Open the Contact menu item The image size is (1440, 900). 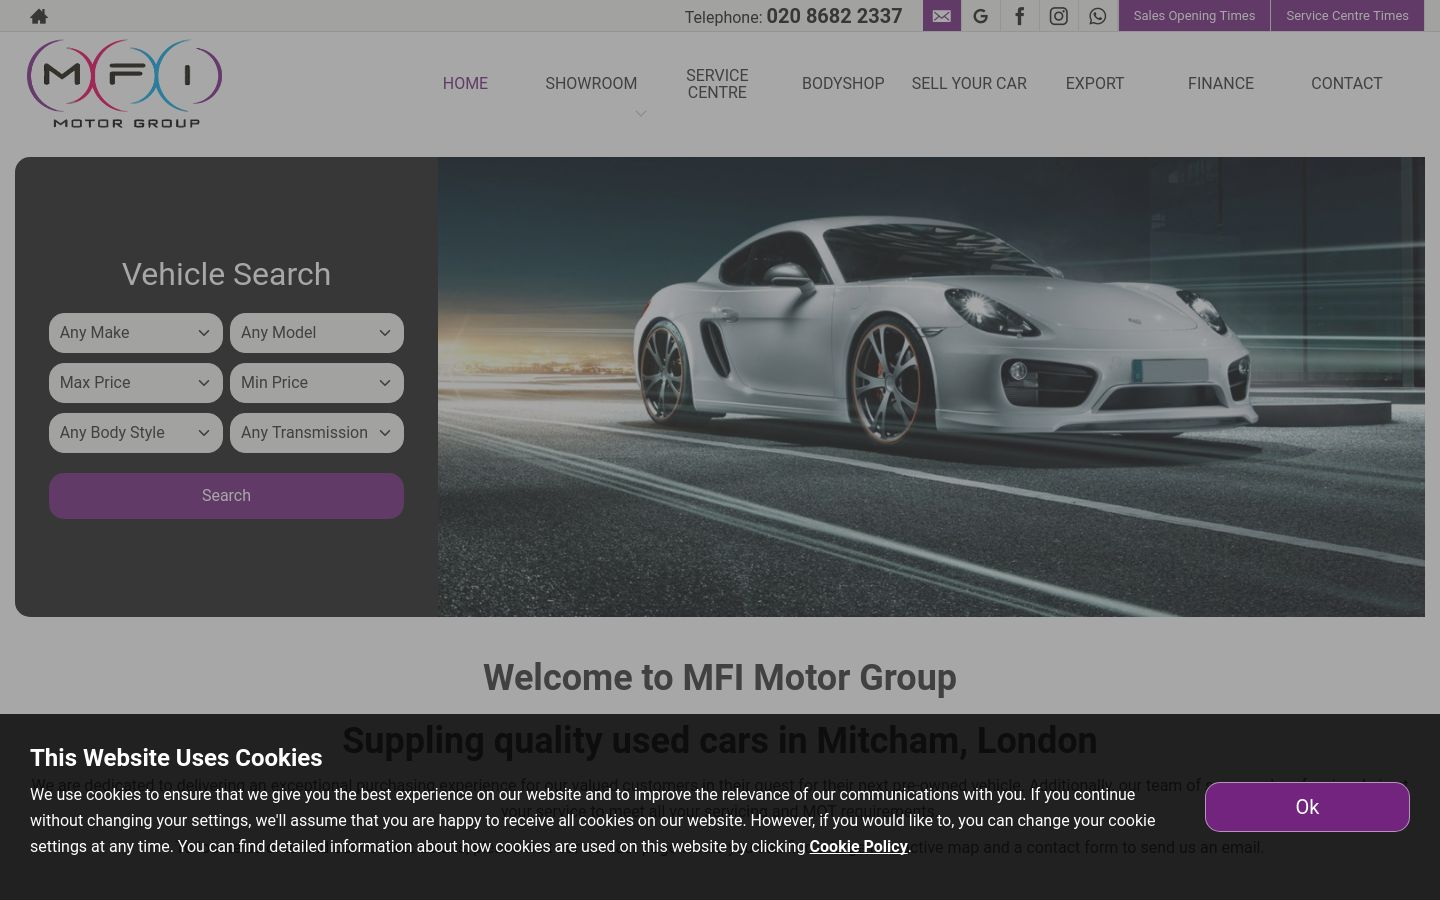[1347, 84]
